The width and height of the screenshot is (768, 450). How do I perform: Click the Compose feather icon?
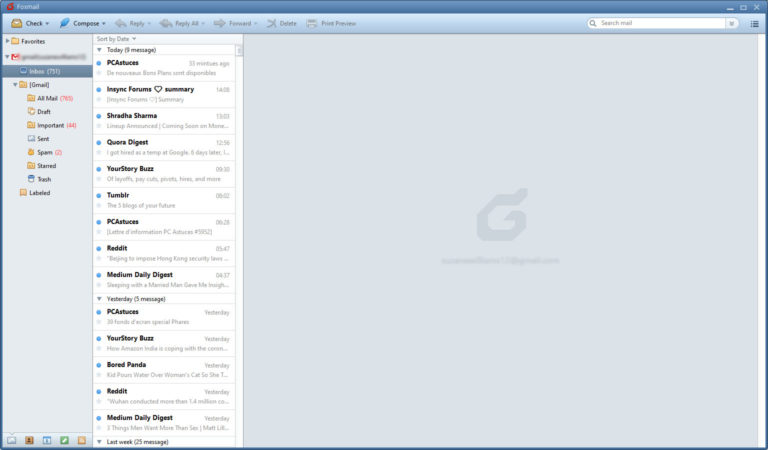pyautogui.click(x=64, y=23)
